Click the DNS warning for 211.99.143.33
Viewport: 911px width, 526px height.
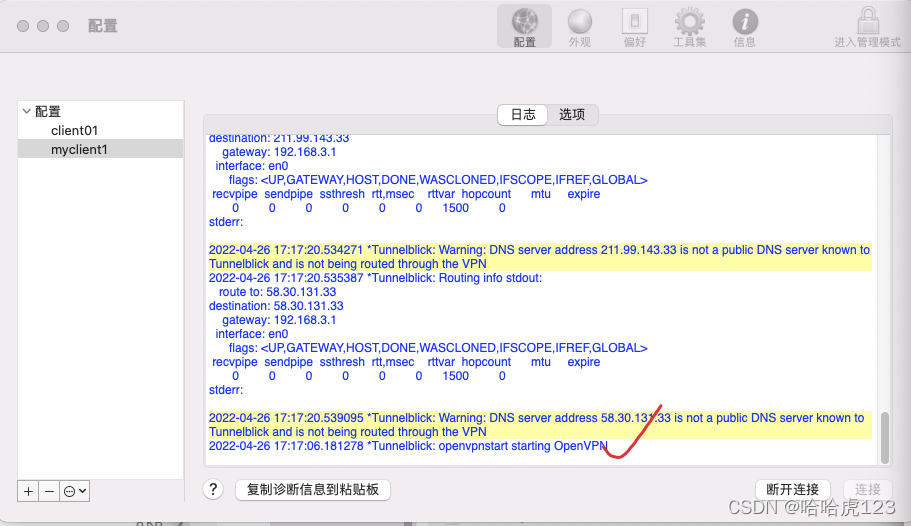coord(540,257)
